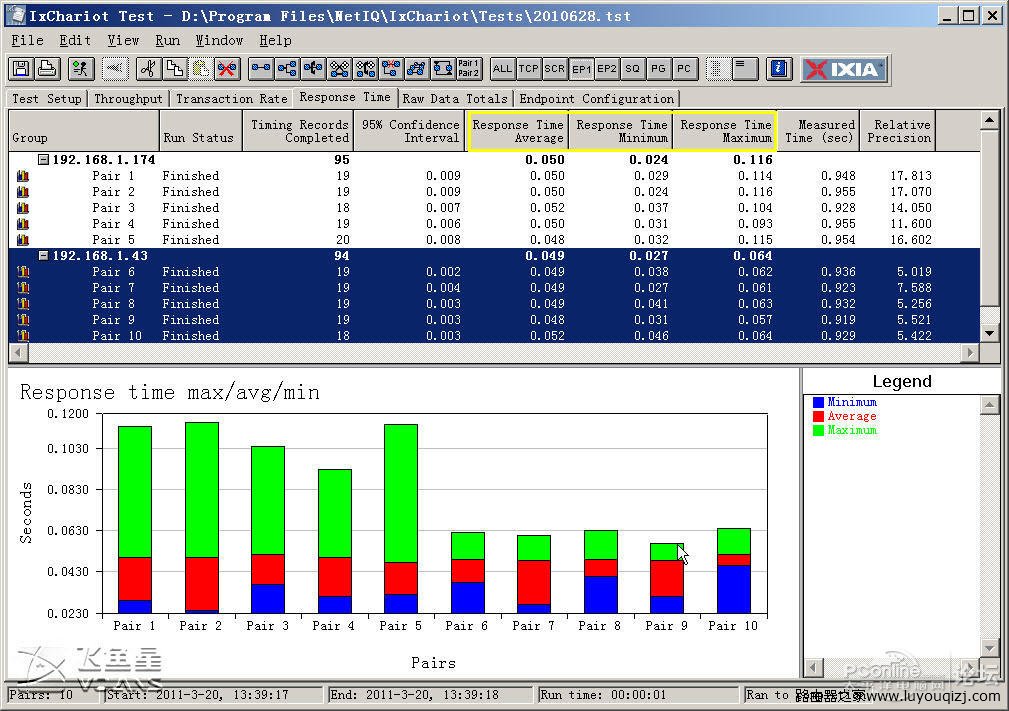
Task: Click table horizontal scroll left arrow
Action: point(18,352)
